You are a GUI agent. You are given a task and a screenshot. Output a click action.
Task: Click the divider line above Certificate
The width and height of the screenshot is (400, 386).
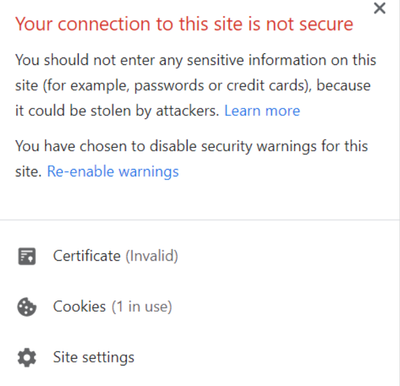tap(200, 220)
